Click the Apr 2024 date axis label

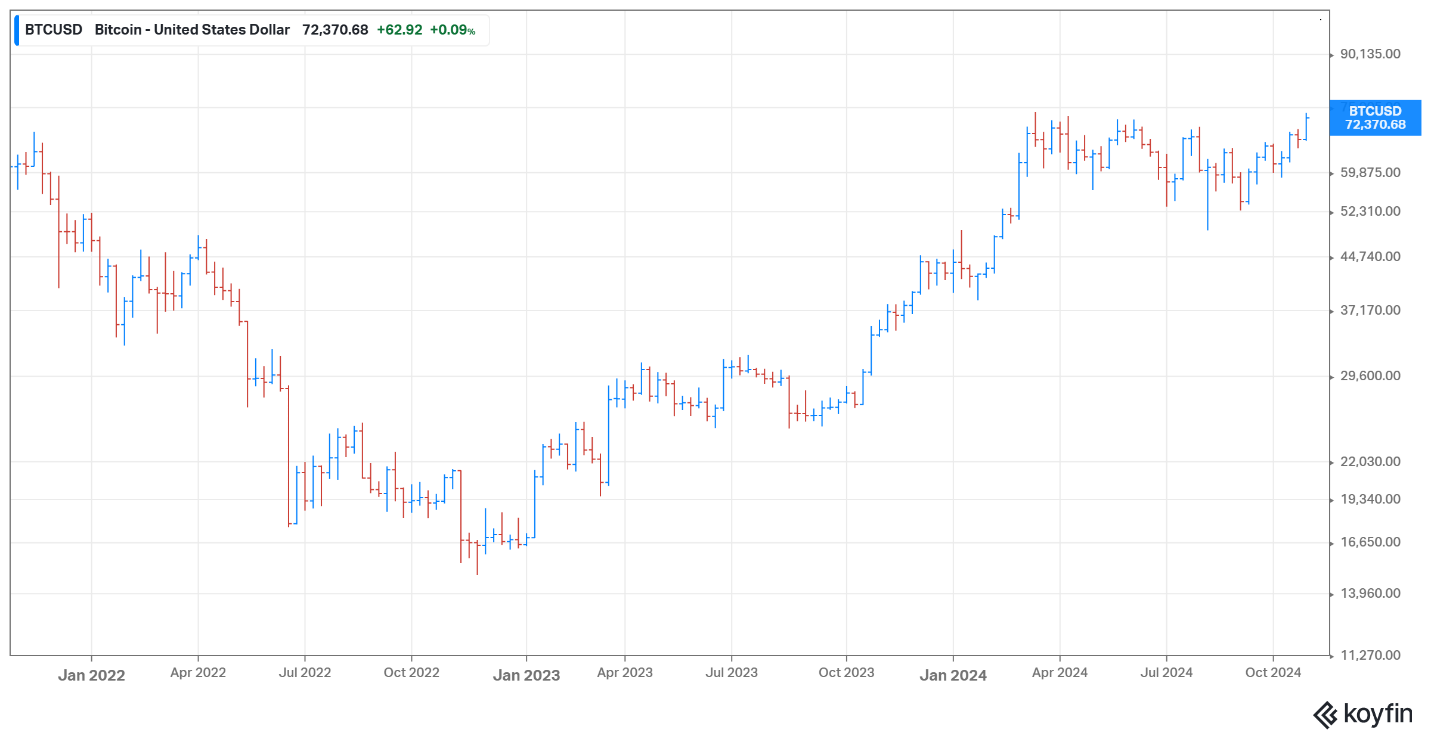1059,673
